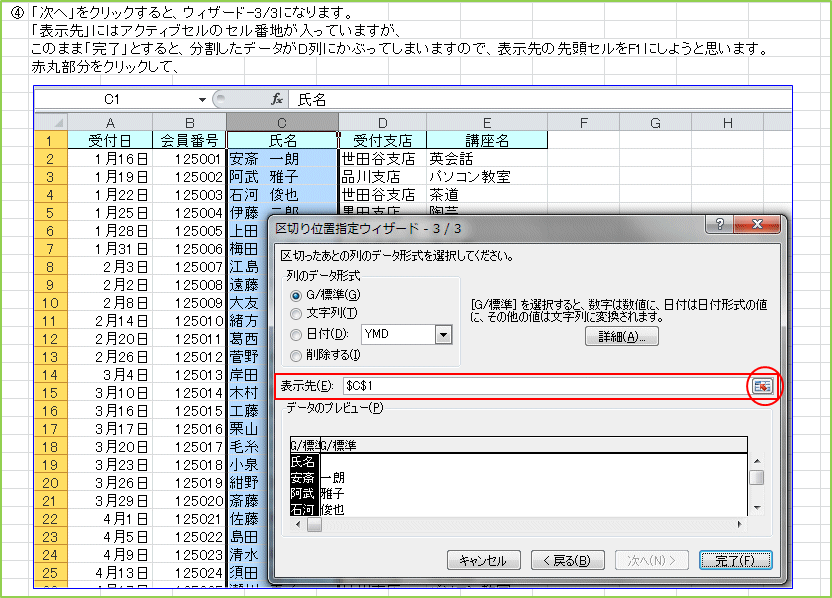Click the preview horizontal scrollbar thumb
This screenshot has width=832, height=598.
point(314,524)
